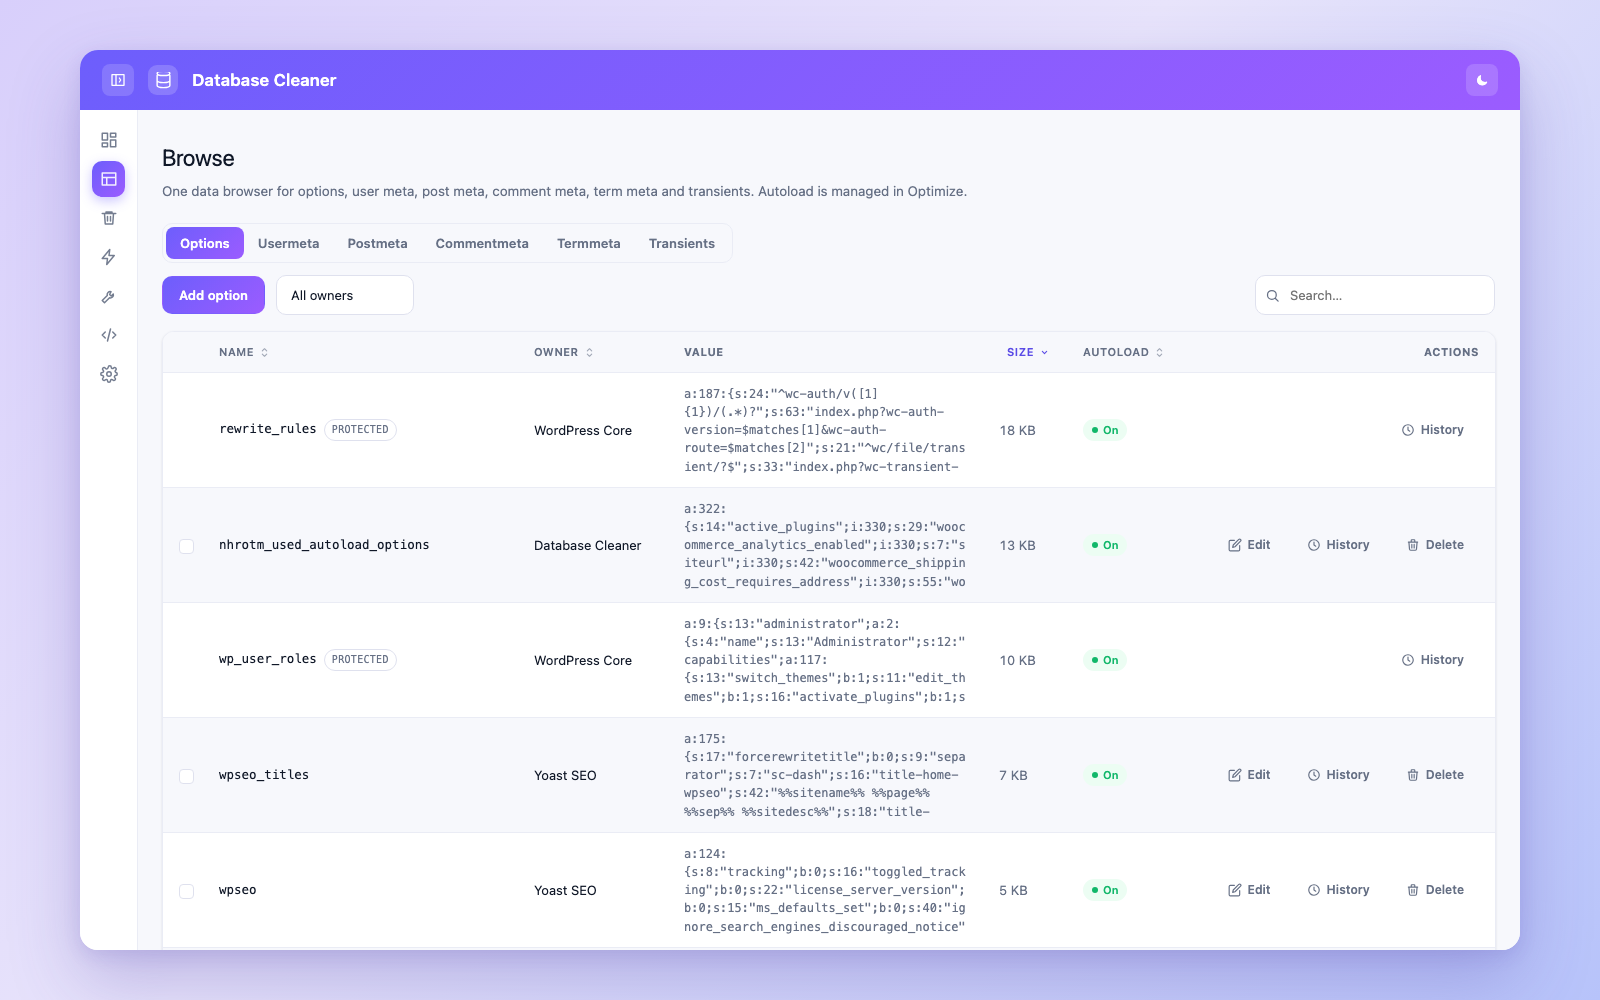
Task: Click the pencil Edit icon for nhrotm_used_autoload_options
Action: pos(1235,545)
